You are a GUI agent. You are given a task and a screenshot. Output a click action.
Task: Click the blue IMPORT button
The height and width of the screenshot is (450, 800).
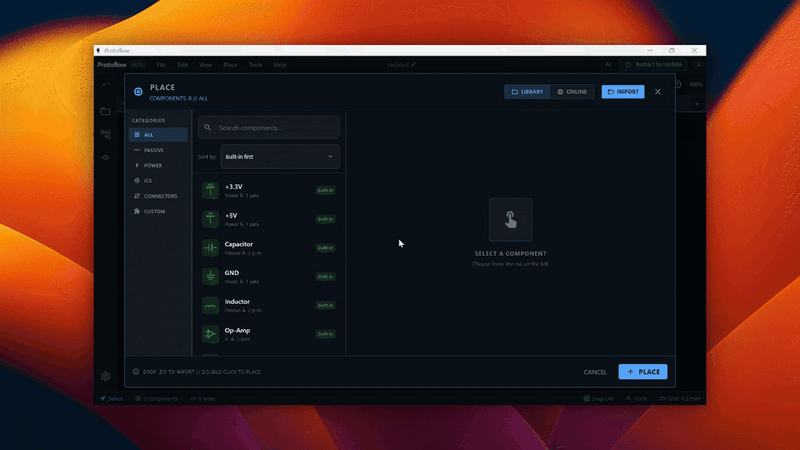point(623,92)
